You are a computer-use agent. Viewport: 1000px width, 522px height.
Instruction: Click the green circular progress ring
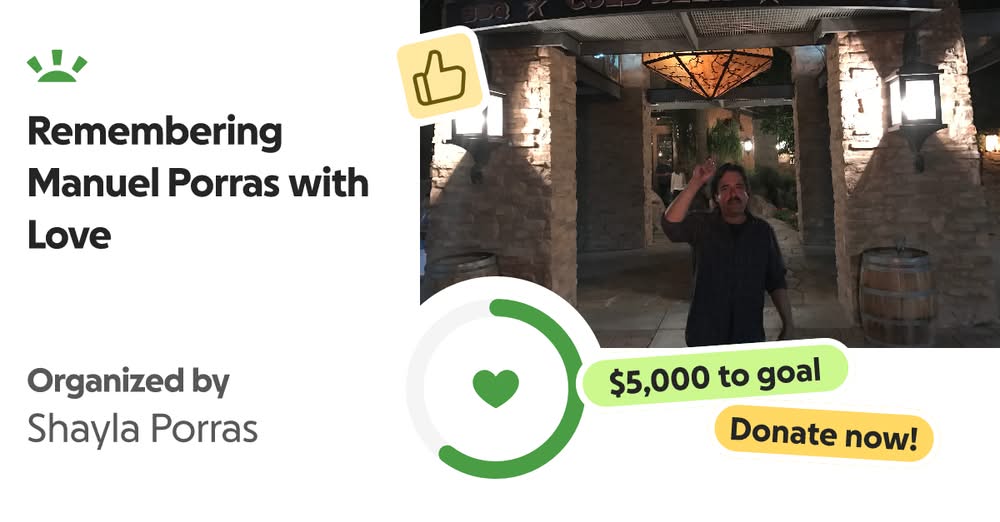click(x=496, y=388)
